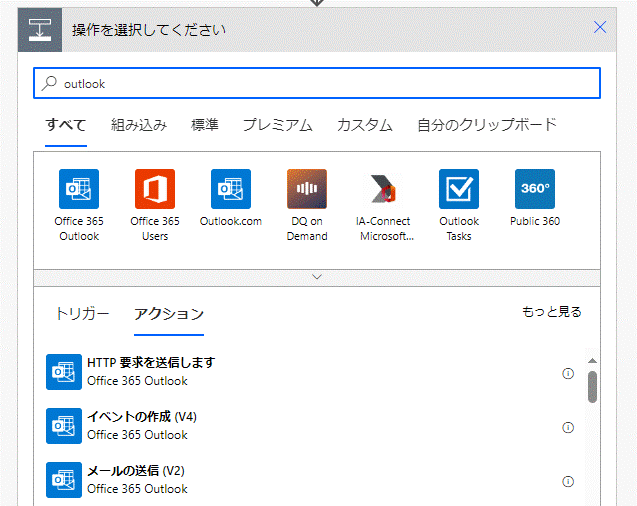Select the Office 365 Outlook connector icon
637x506 pixels.
pyautogui.click(x=79, y=189)
